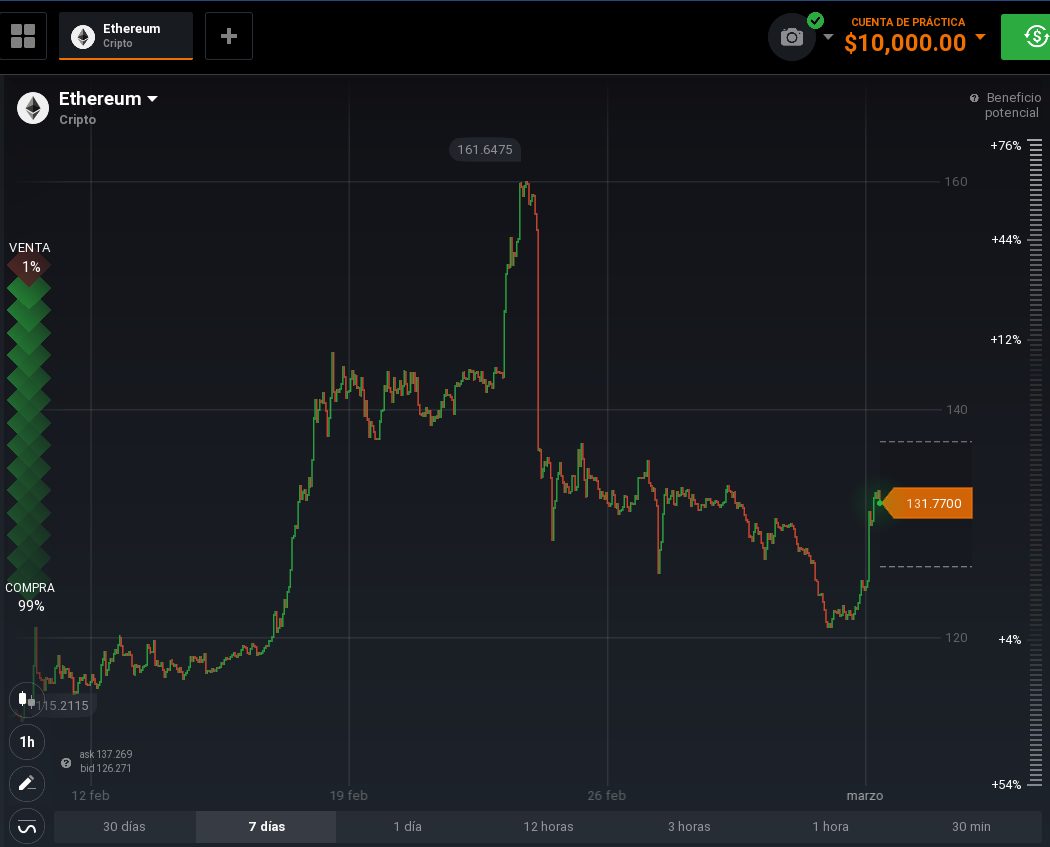Click the 19 feb date label
This screenshot has height=847, width=1050.
349,795
